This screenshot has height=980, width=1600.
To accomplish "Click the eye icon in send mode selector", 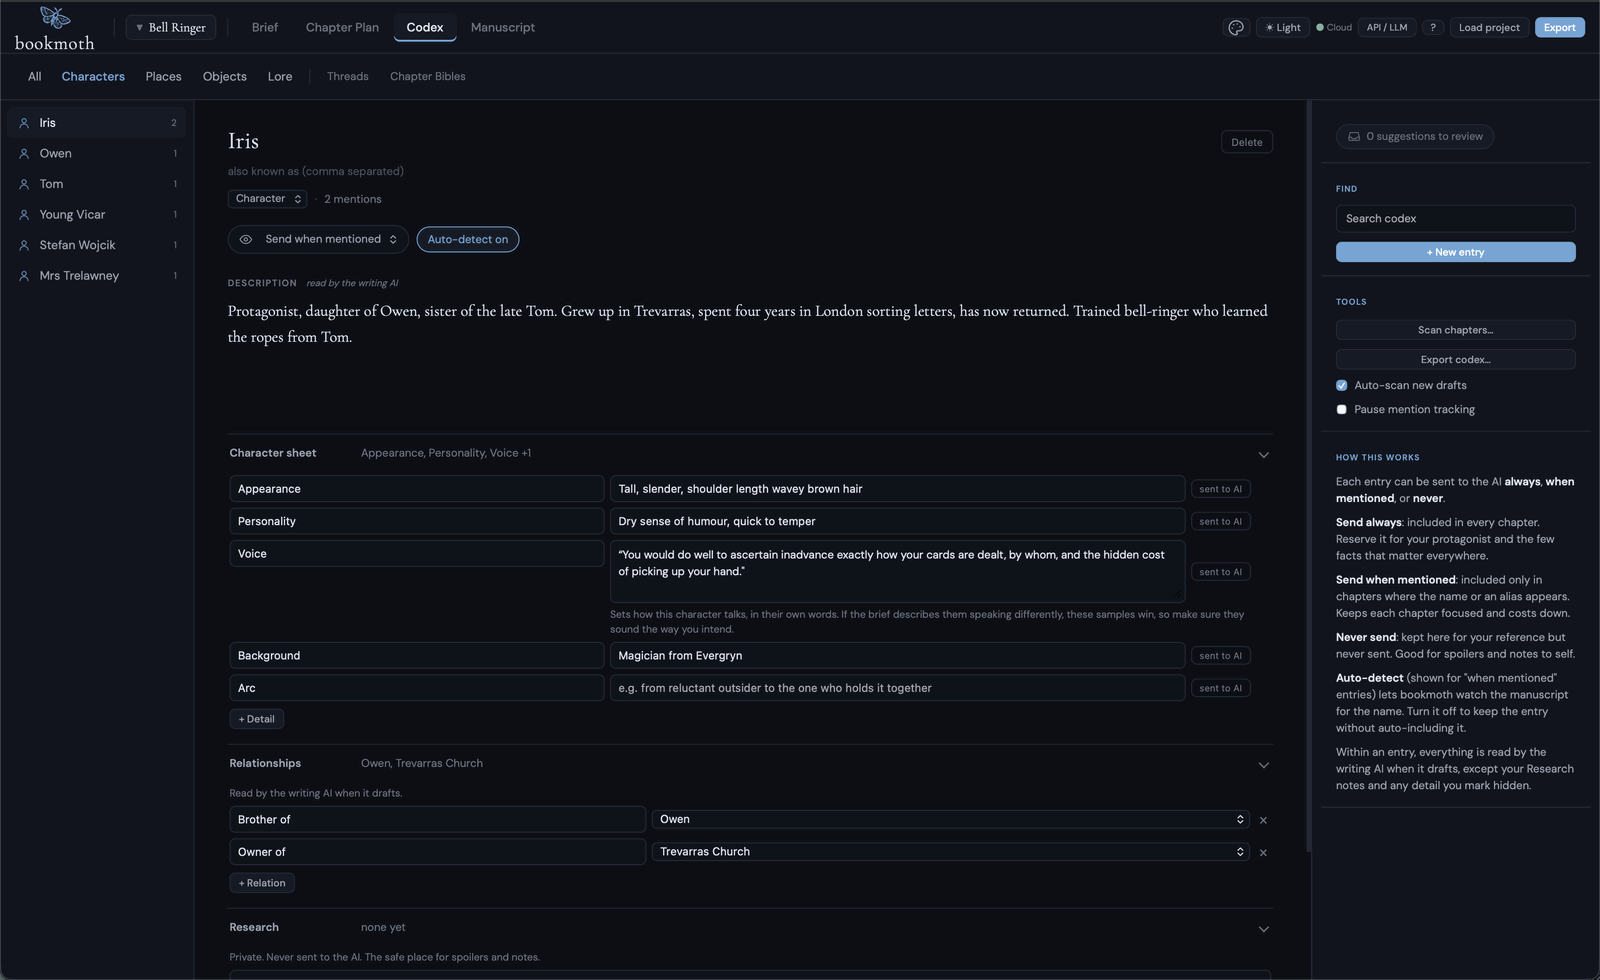I will point(246,239).
